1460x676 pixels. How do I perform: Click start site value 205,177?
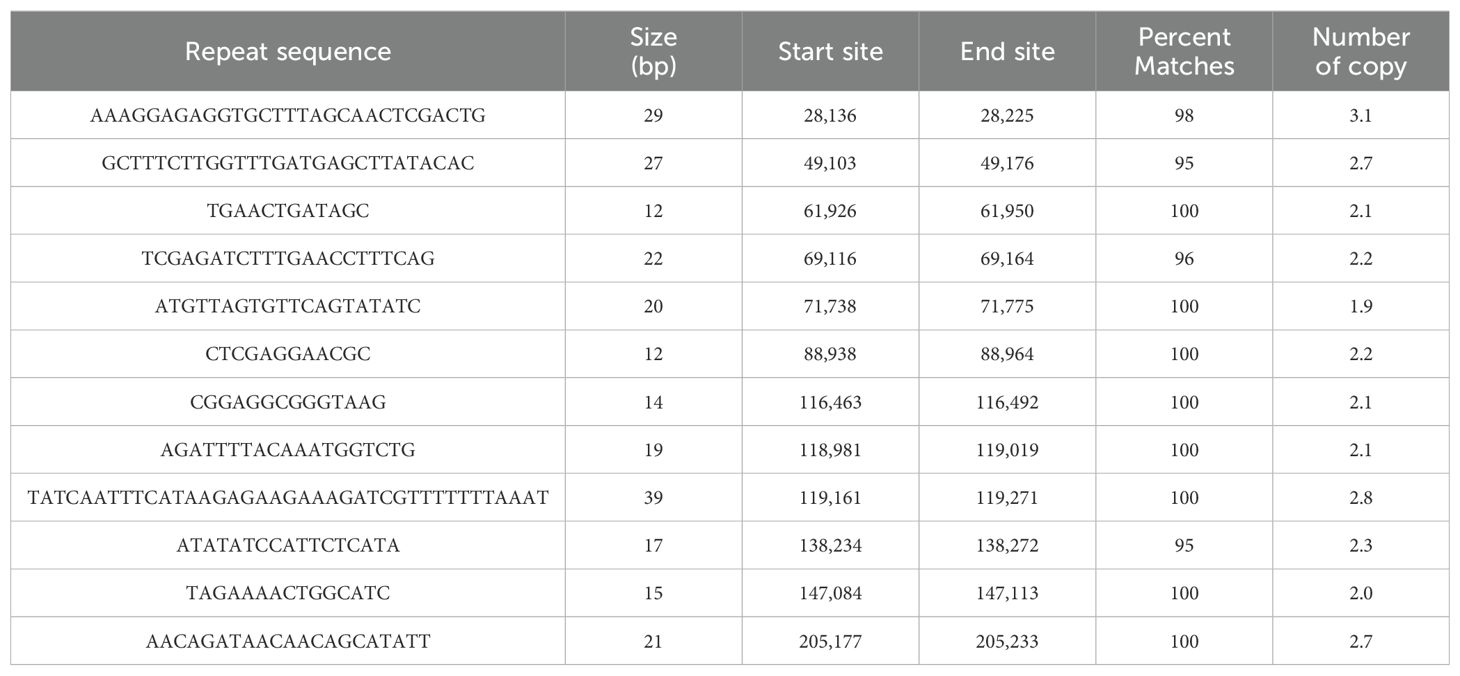point(830,641)
